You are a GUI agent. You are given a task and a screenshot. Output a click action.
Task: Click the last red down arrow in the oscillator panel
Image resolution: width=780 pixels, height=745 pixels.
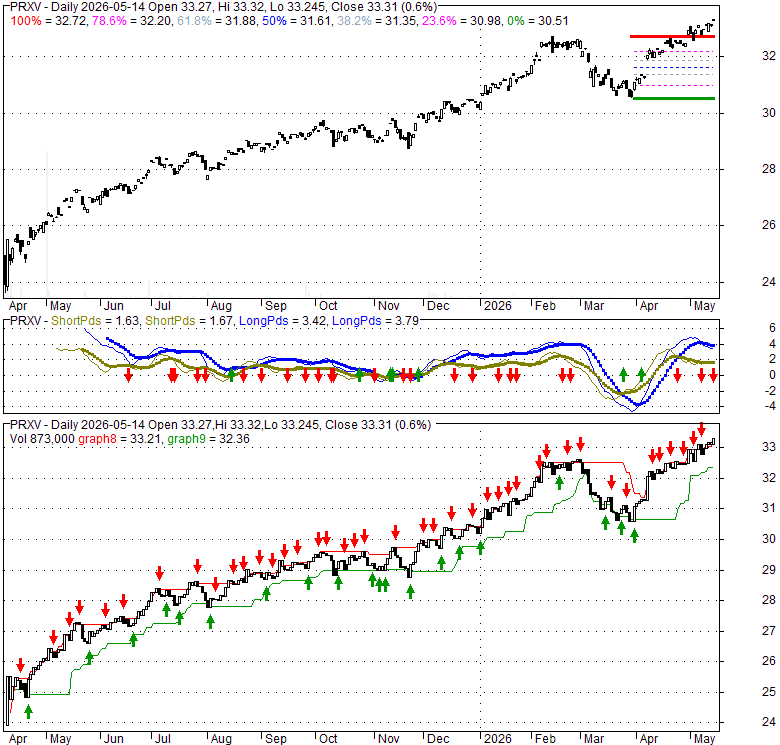[713, 375]
